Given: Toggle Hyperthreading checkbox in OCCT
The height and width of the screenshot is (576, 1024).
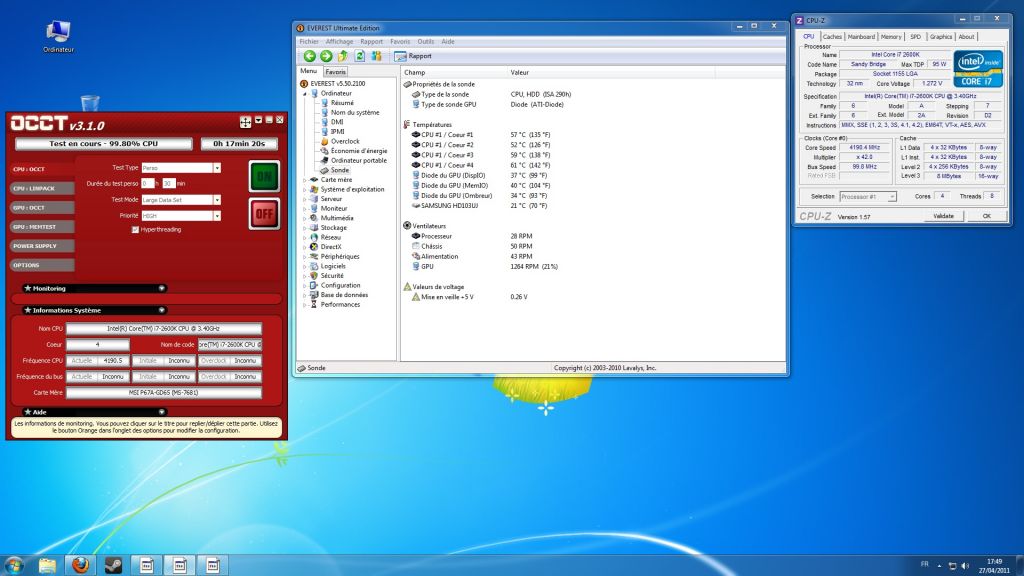Looking at the screenshot, I should (x=135, y=230).
